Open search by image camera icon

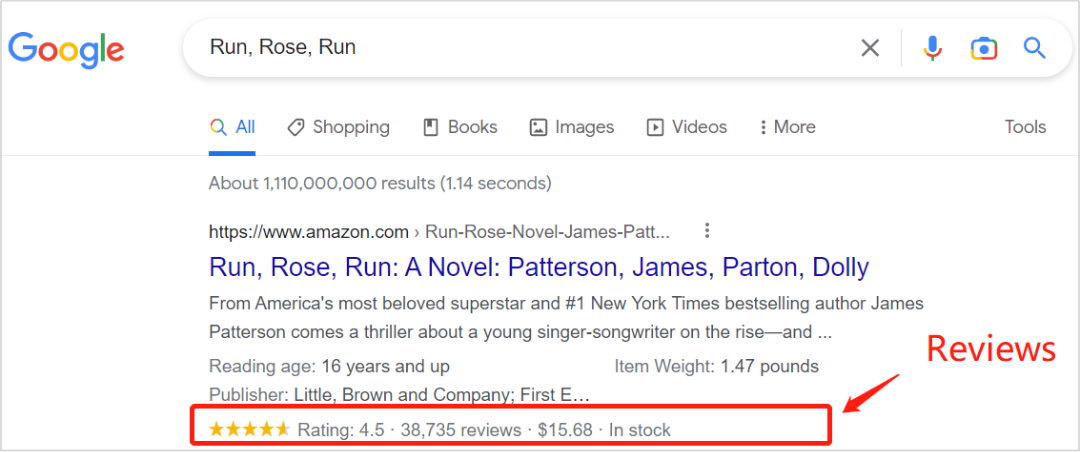click(983, 48)
